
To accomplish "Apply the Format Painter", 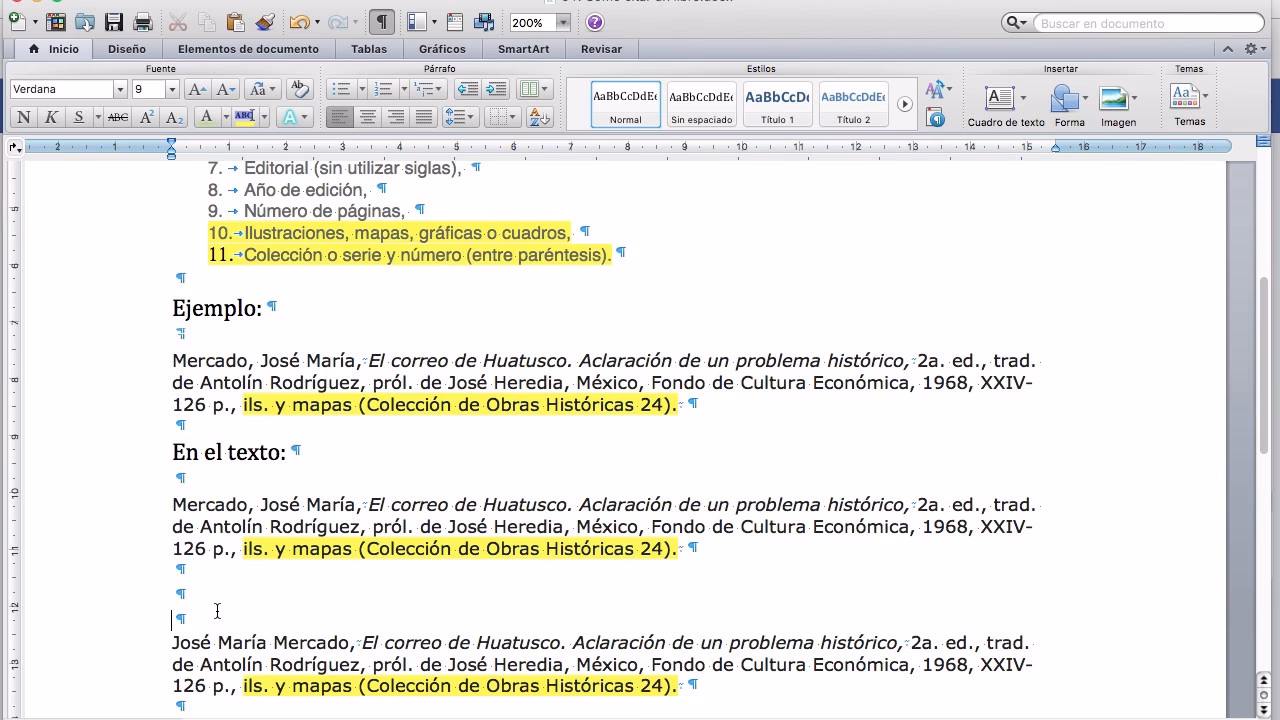I will point(264,22).
